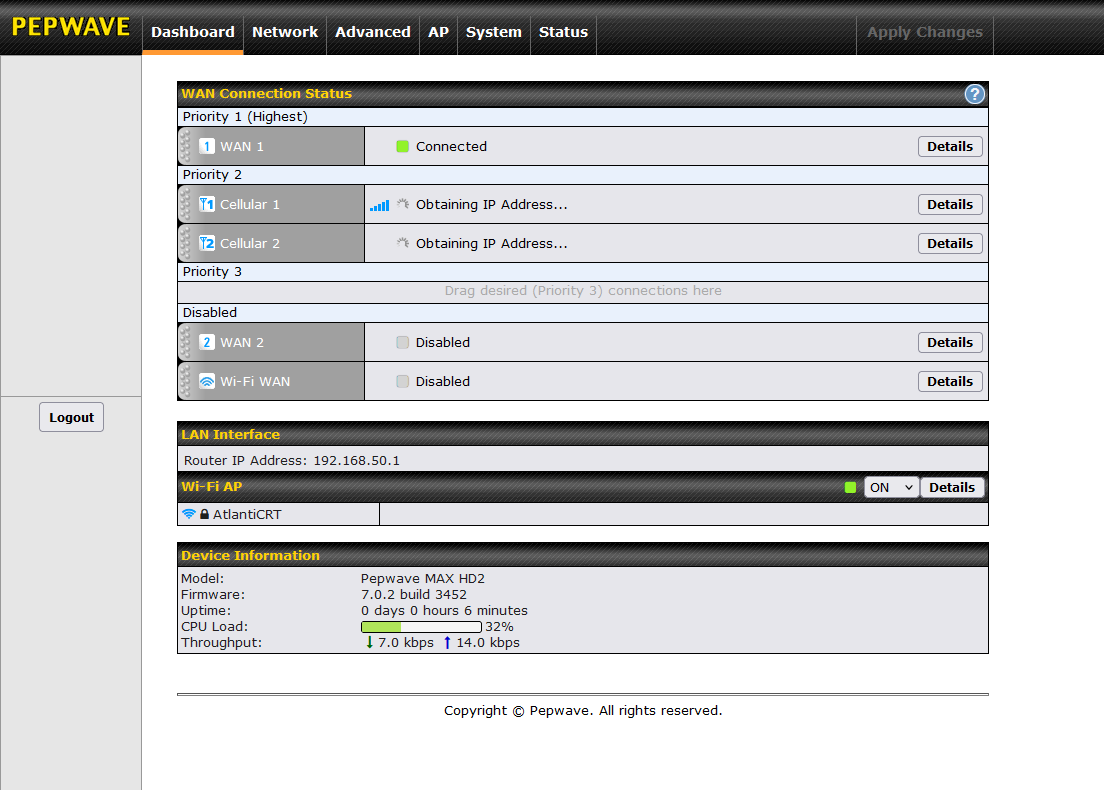The height and width of the screenshot is (790, 1104).
Task: Click the green download throughput arrow
Action: (369, 642)
